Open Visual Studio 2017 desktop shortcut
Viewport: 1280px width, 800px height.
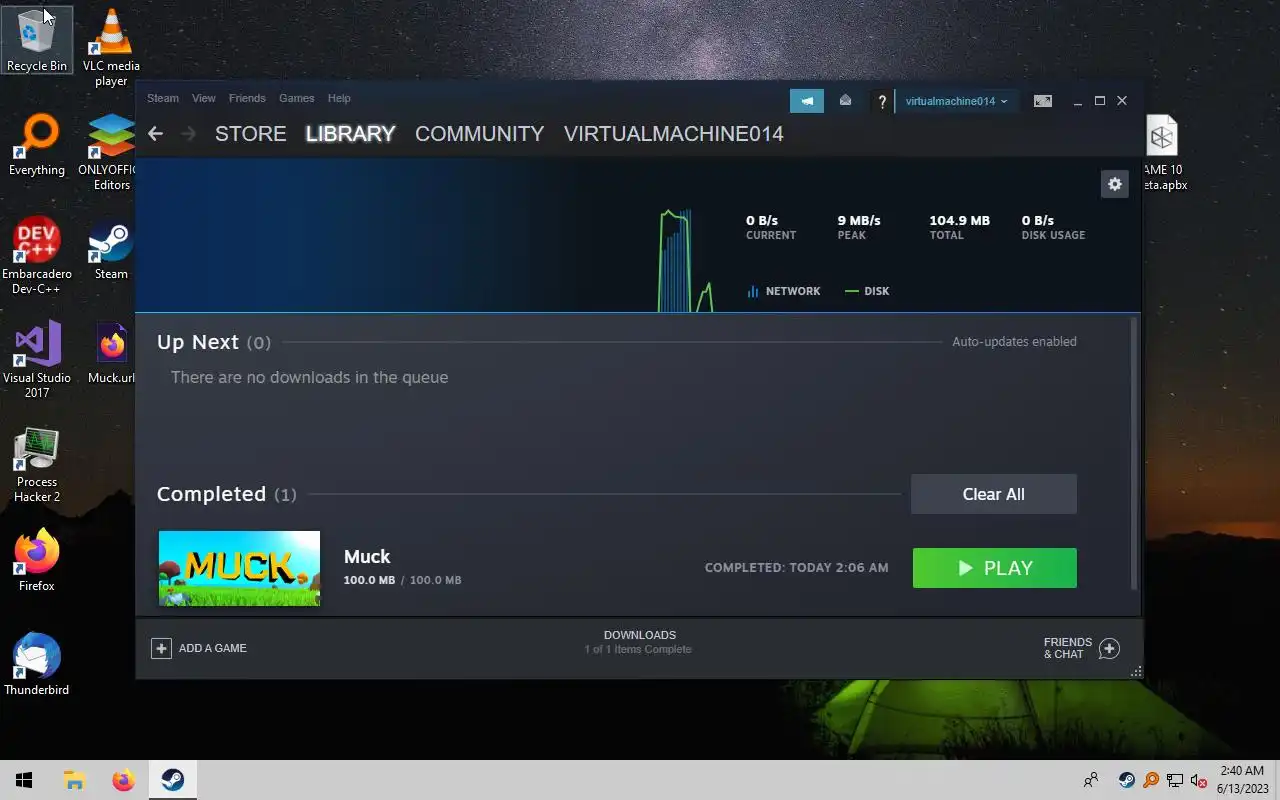(37, 360)
